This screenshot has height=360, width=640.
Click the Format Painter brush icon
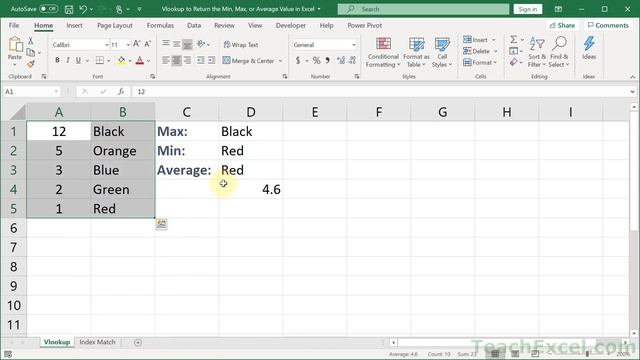31,64
